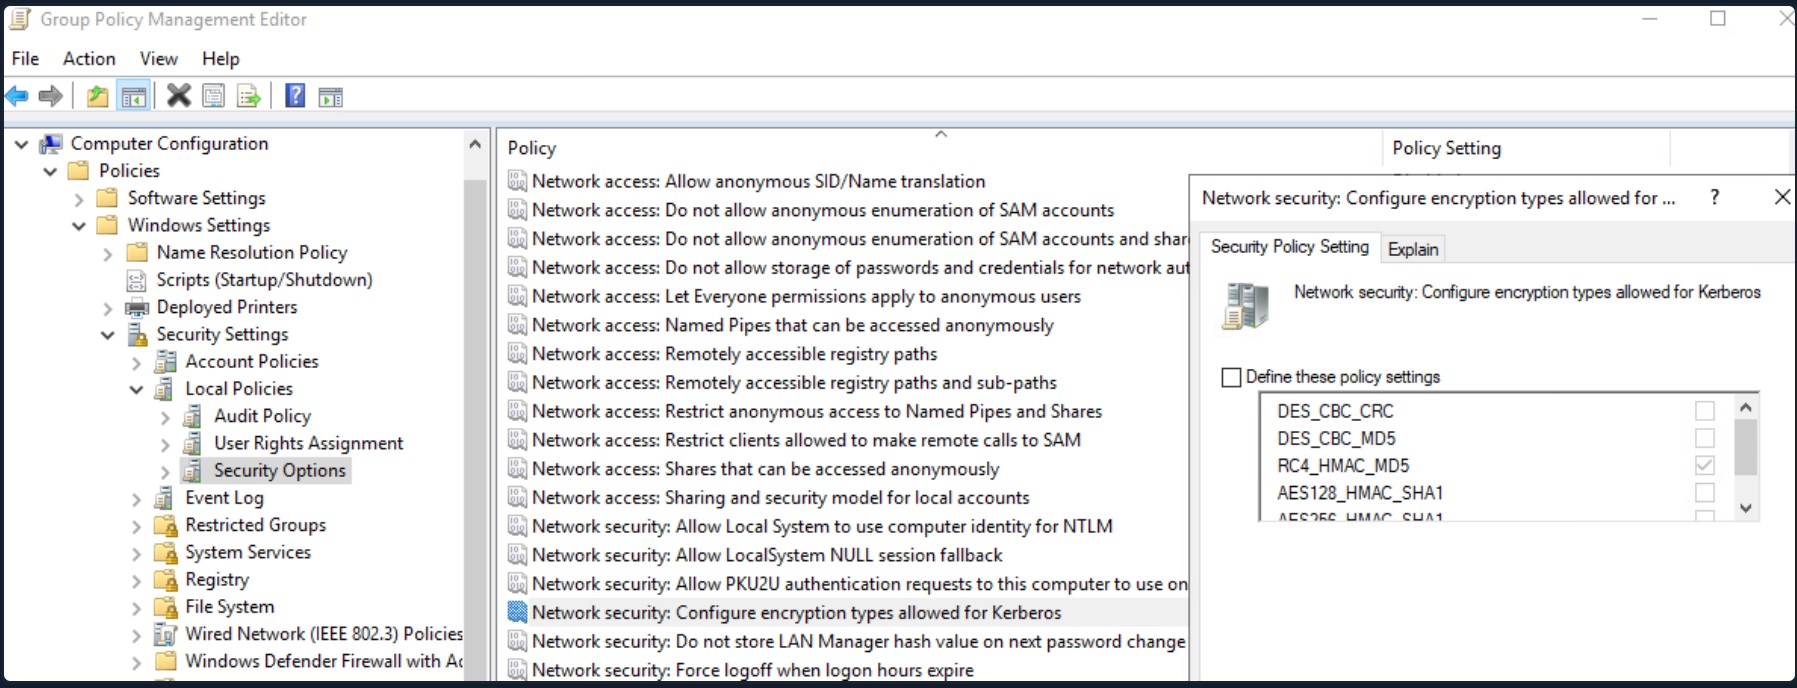Select the Audit Policy tree item
Image resolution: width=1797 pixels, height=688 pixels.
pyautogui.click(x=262, y=416)
